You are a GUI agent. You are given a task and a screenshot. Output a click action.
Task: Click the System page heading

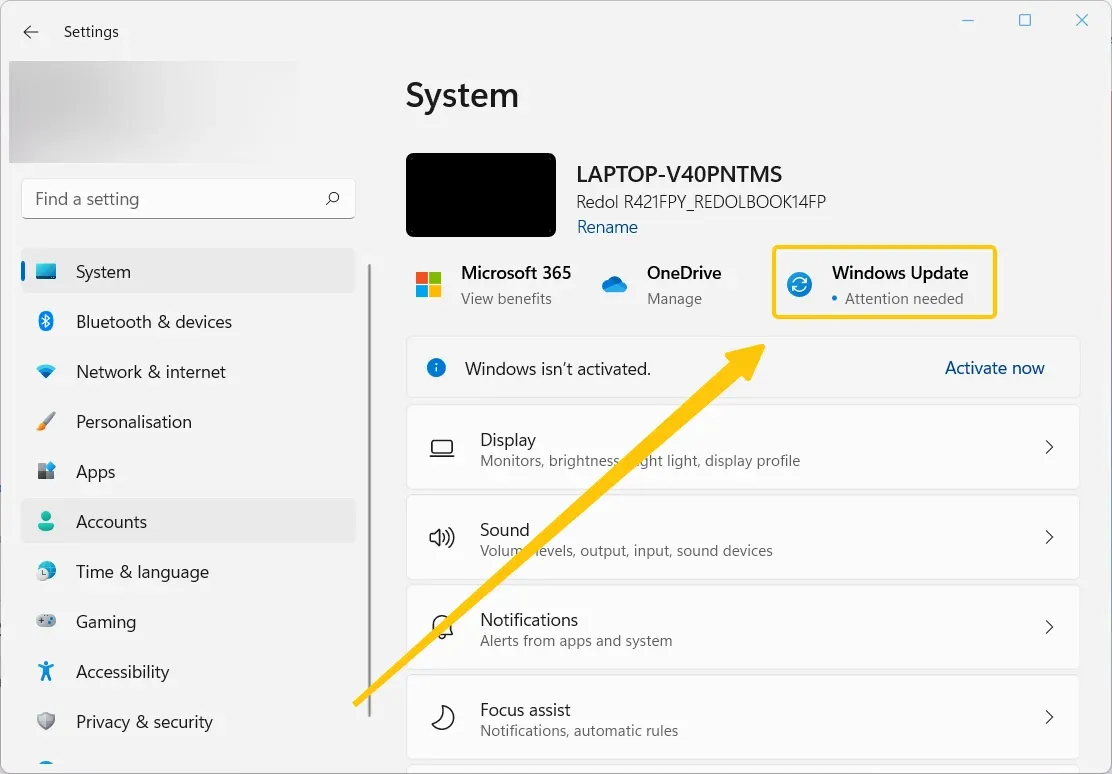pos(462,95)
